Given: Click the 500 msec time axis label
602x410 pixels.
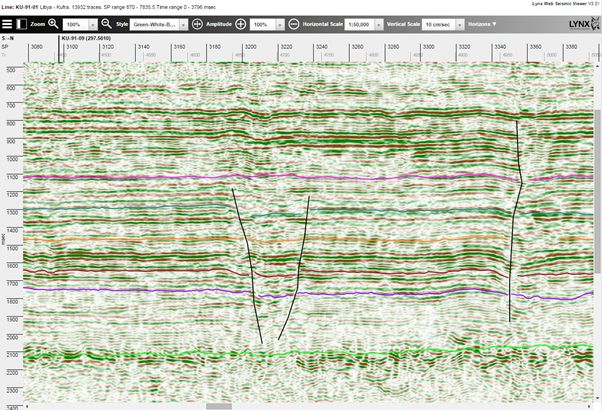Looking at the screenshot, I should pyautogui.click(x=10, y=70).
